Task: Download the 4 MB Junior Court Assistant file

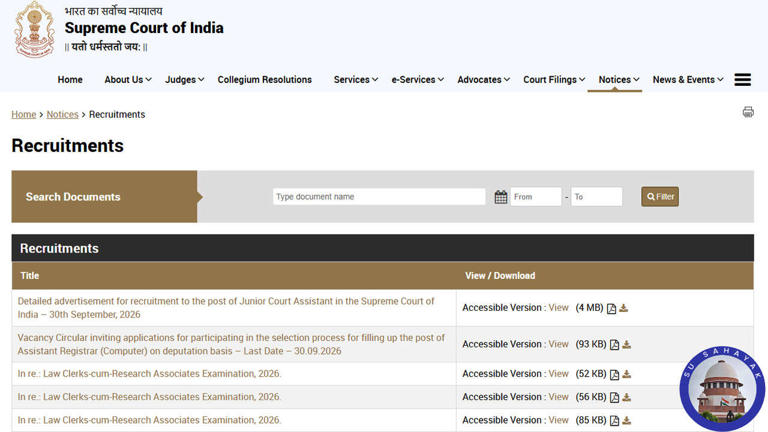Action: [624, 308]
